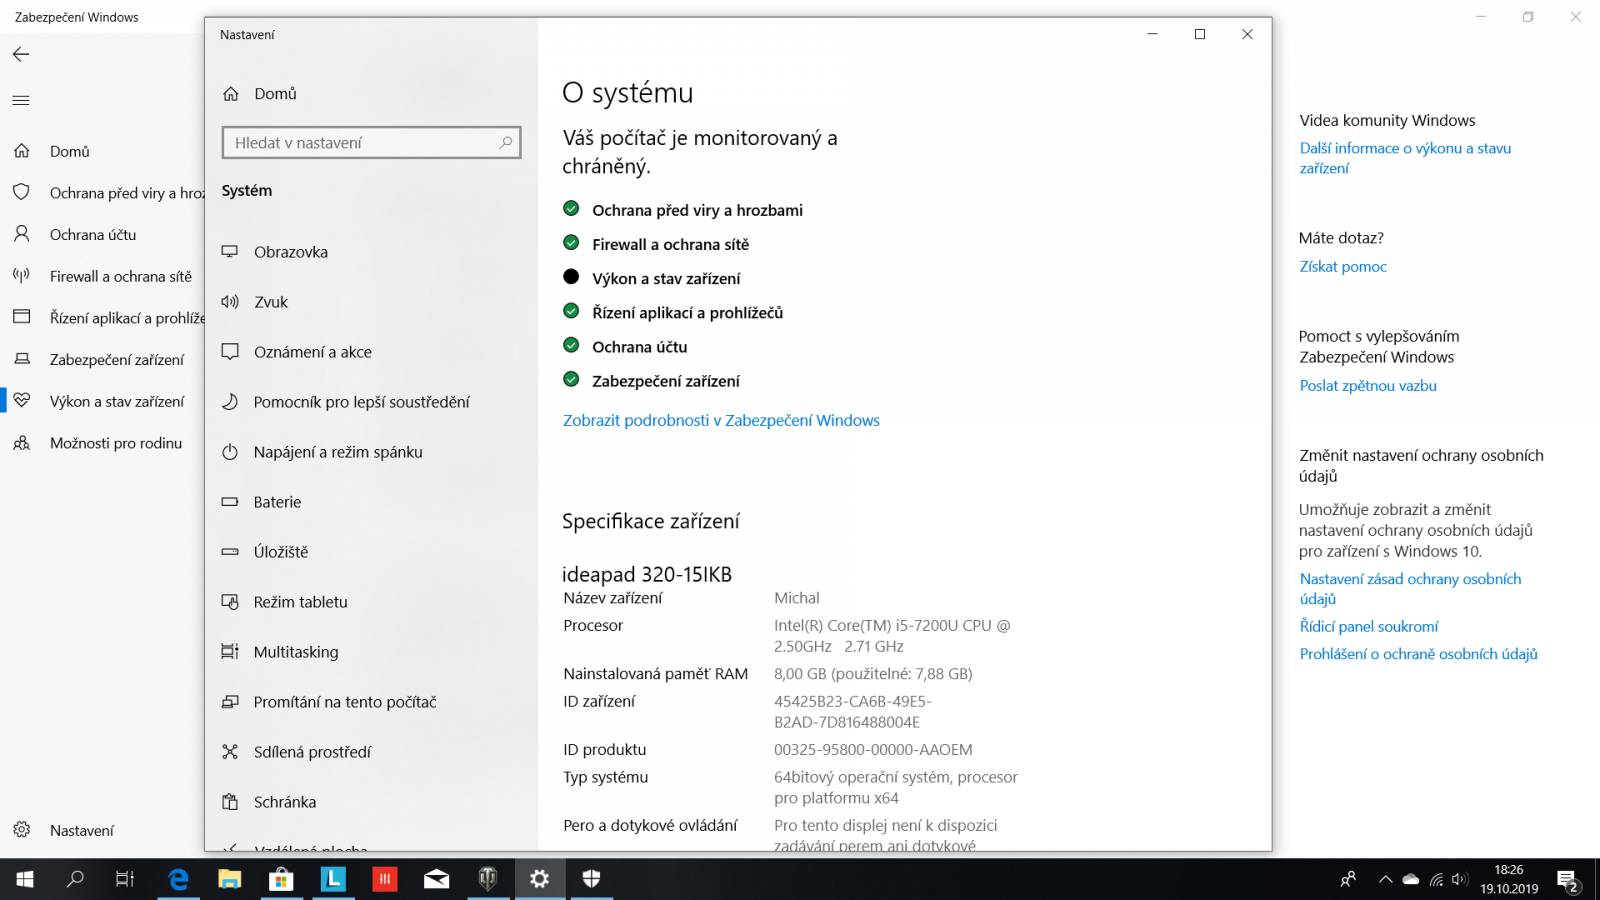Show hidden tray icons chevron

click(1385, 880)
